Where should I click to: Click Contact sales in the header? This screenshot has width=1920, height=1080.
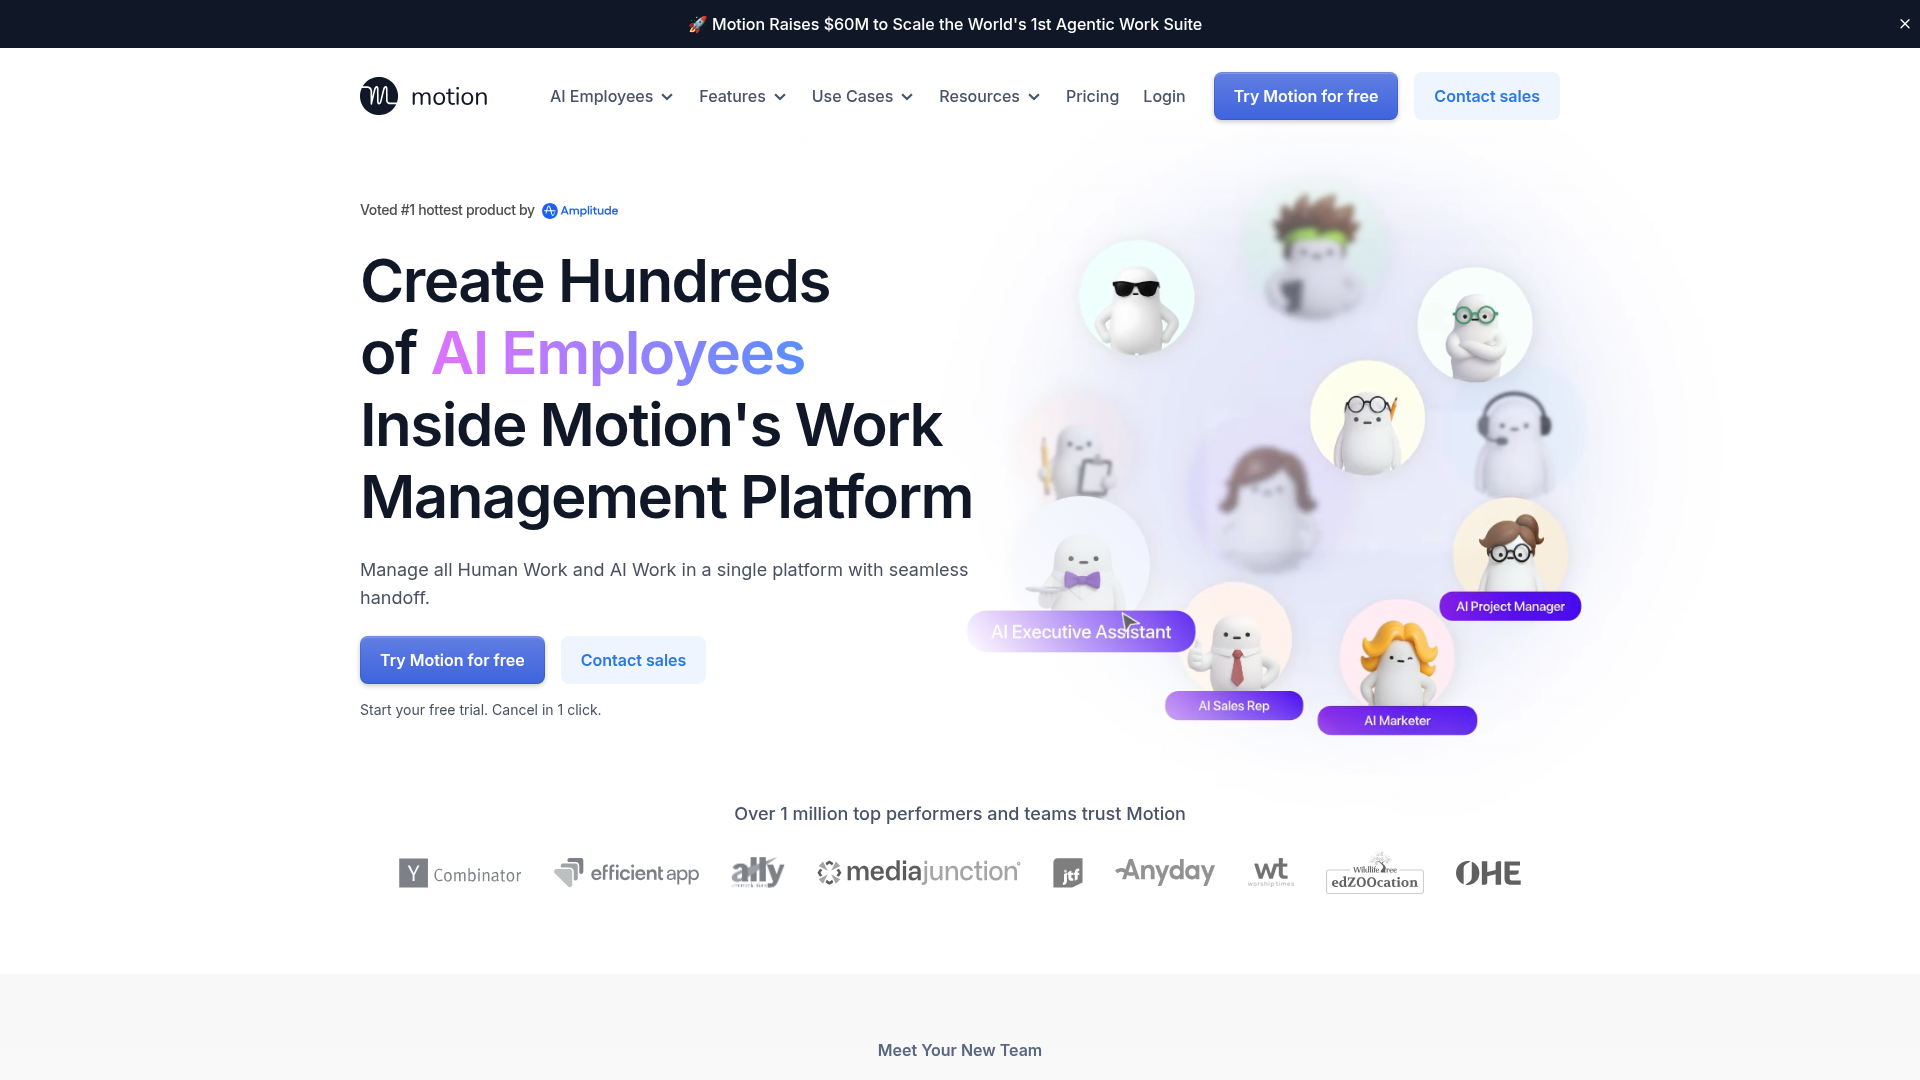1487,96
